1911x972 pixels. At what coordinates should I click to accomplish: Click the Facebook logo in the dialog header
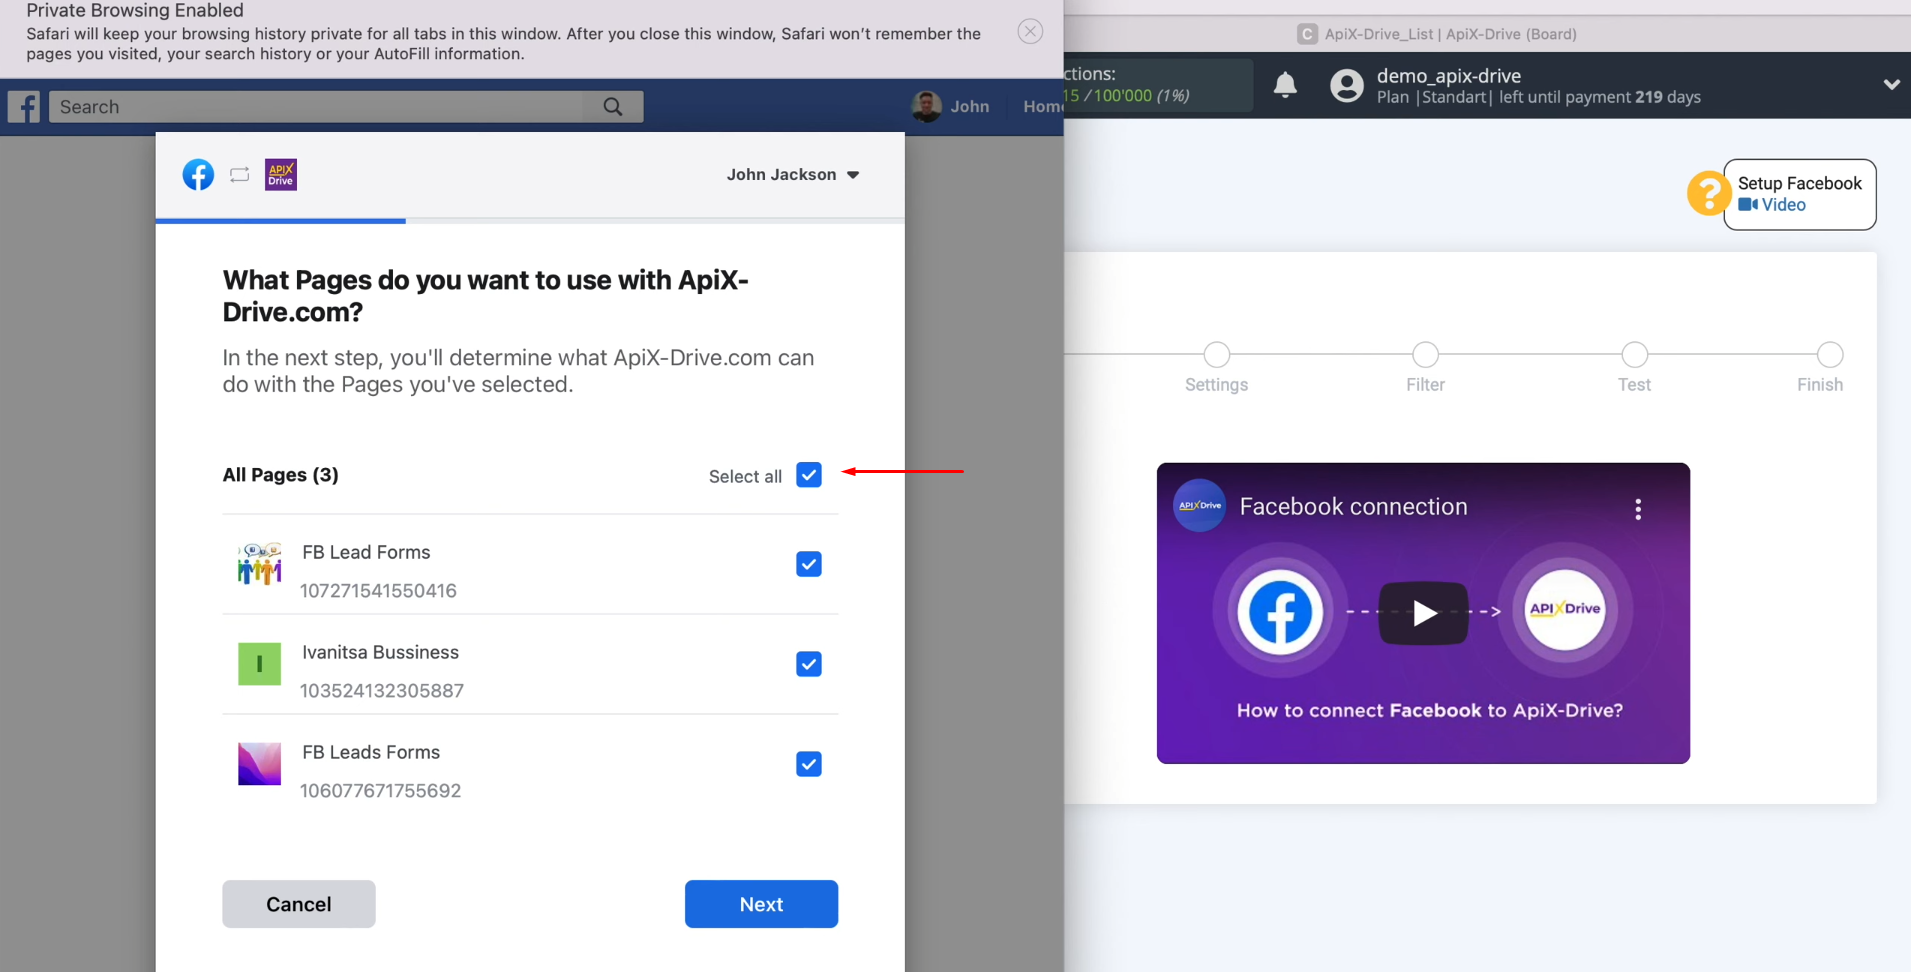(x=198, y=174)
